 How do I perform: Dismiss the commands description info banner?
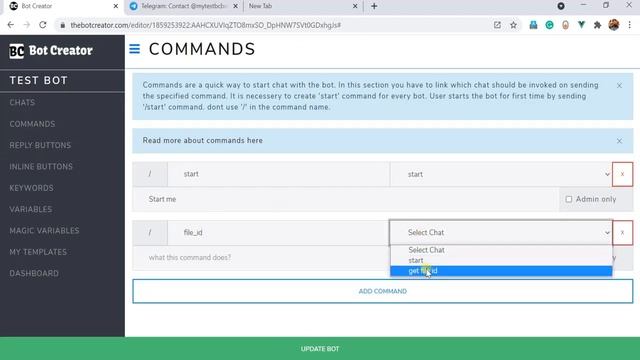619,86
